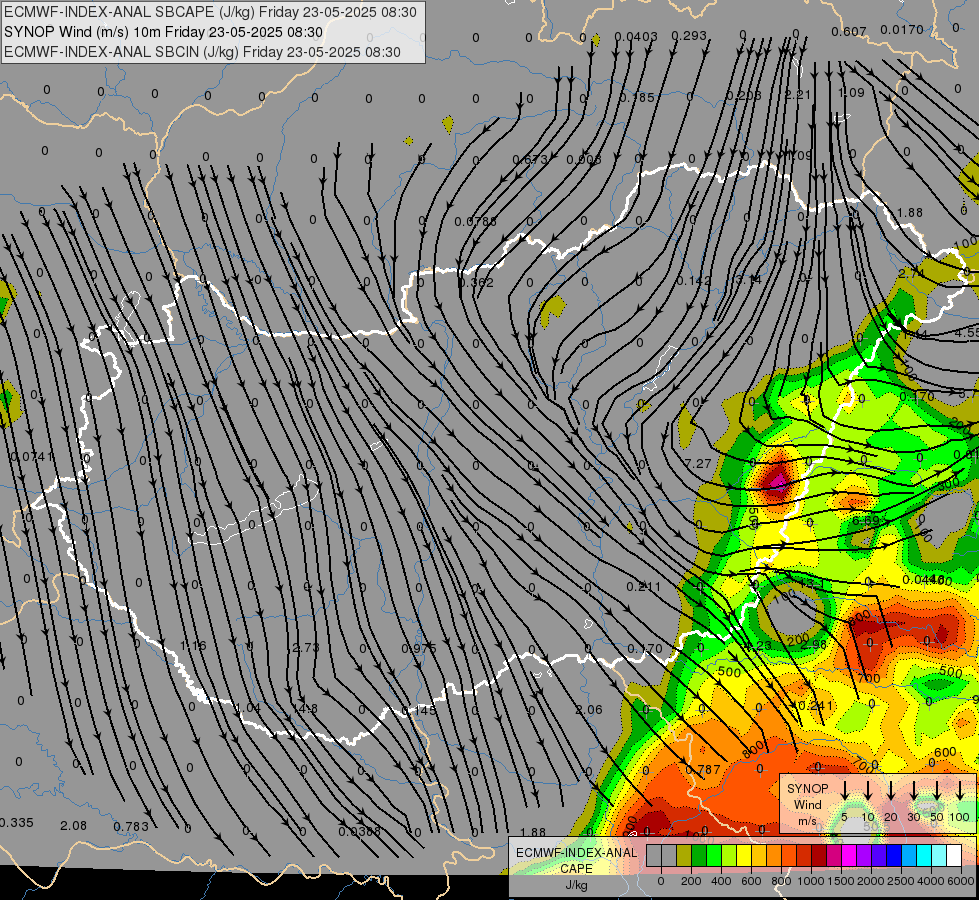979x900 pixels.
Task: Click the map value 0.673
Action: coord(530,159)
